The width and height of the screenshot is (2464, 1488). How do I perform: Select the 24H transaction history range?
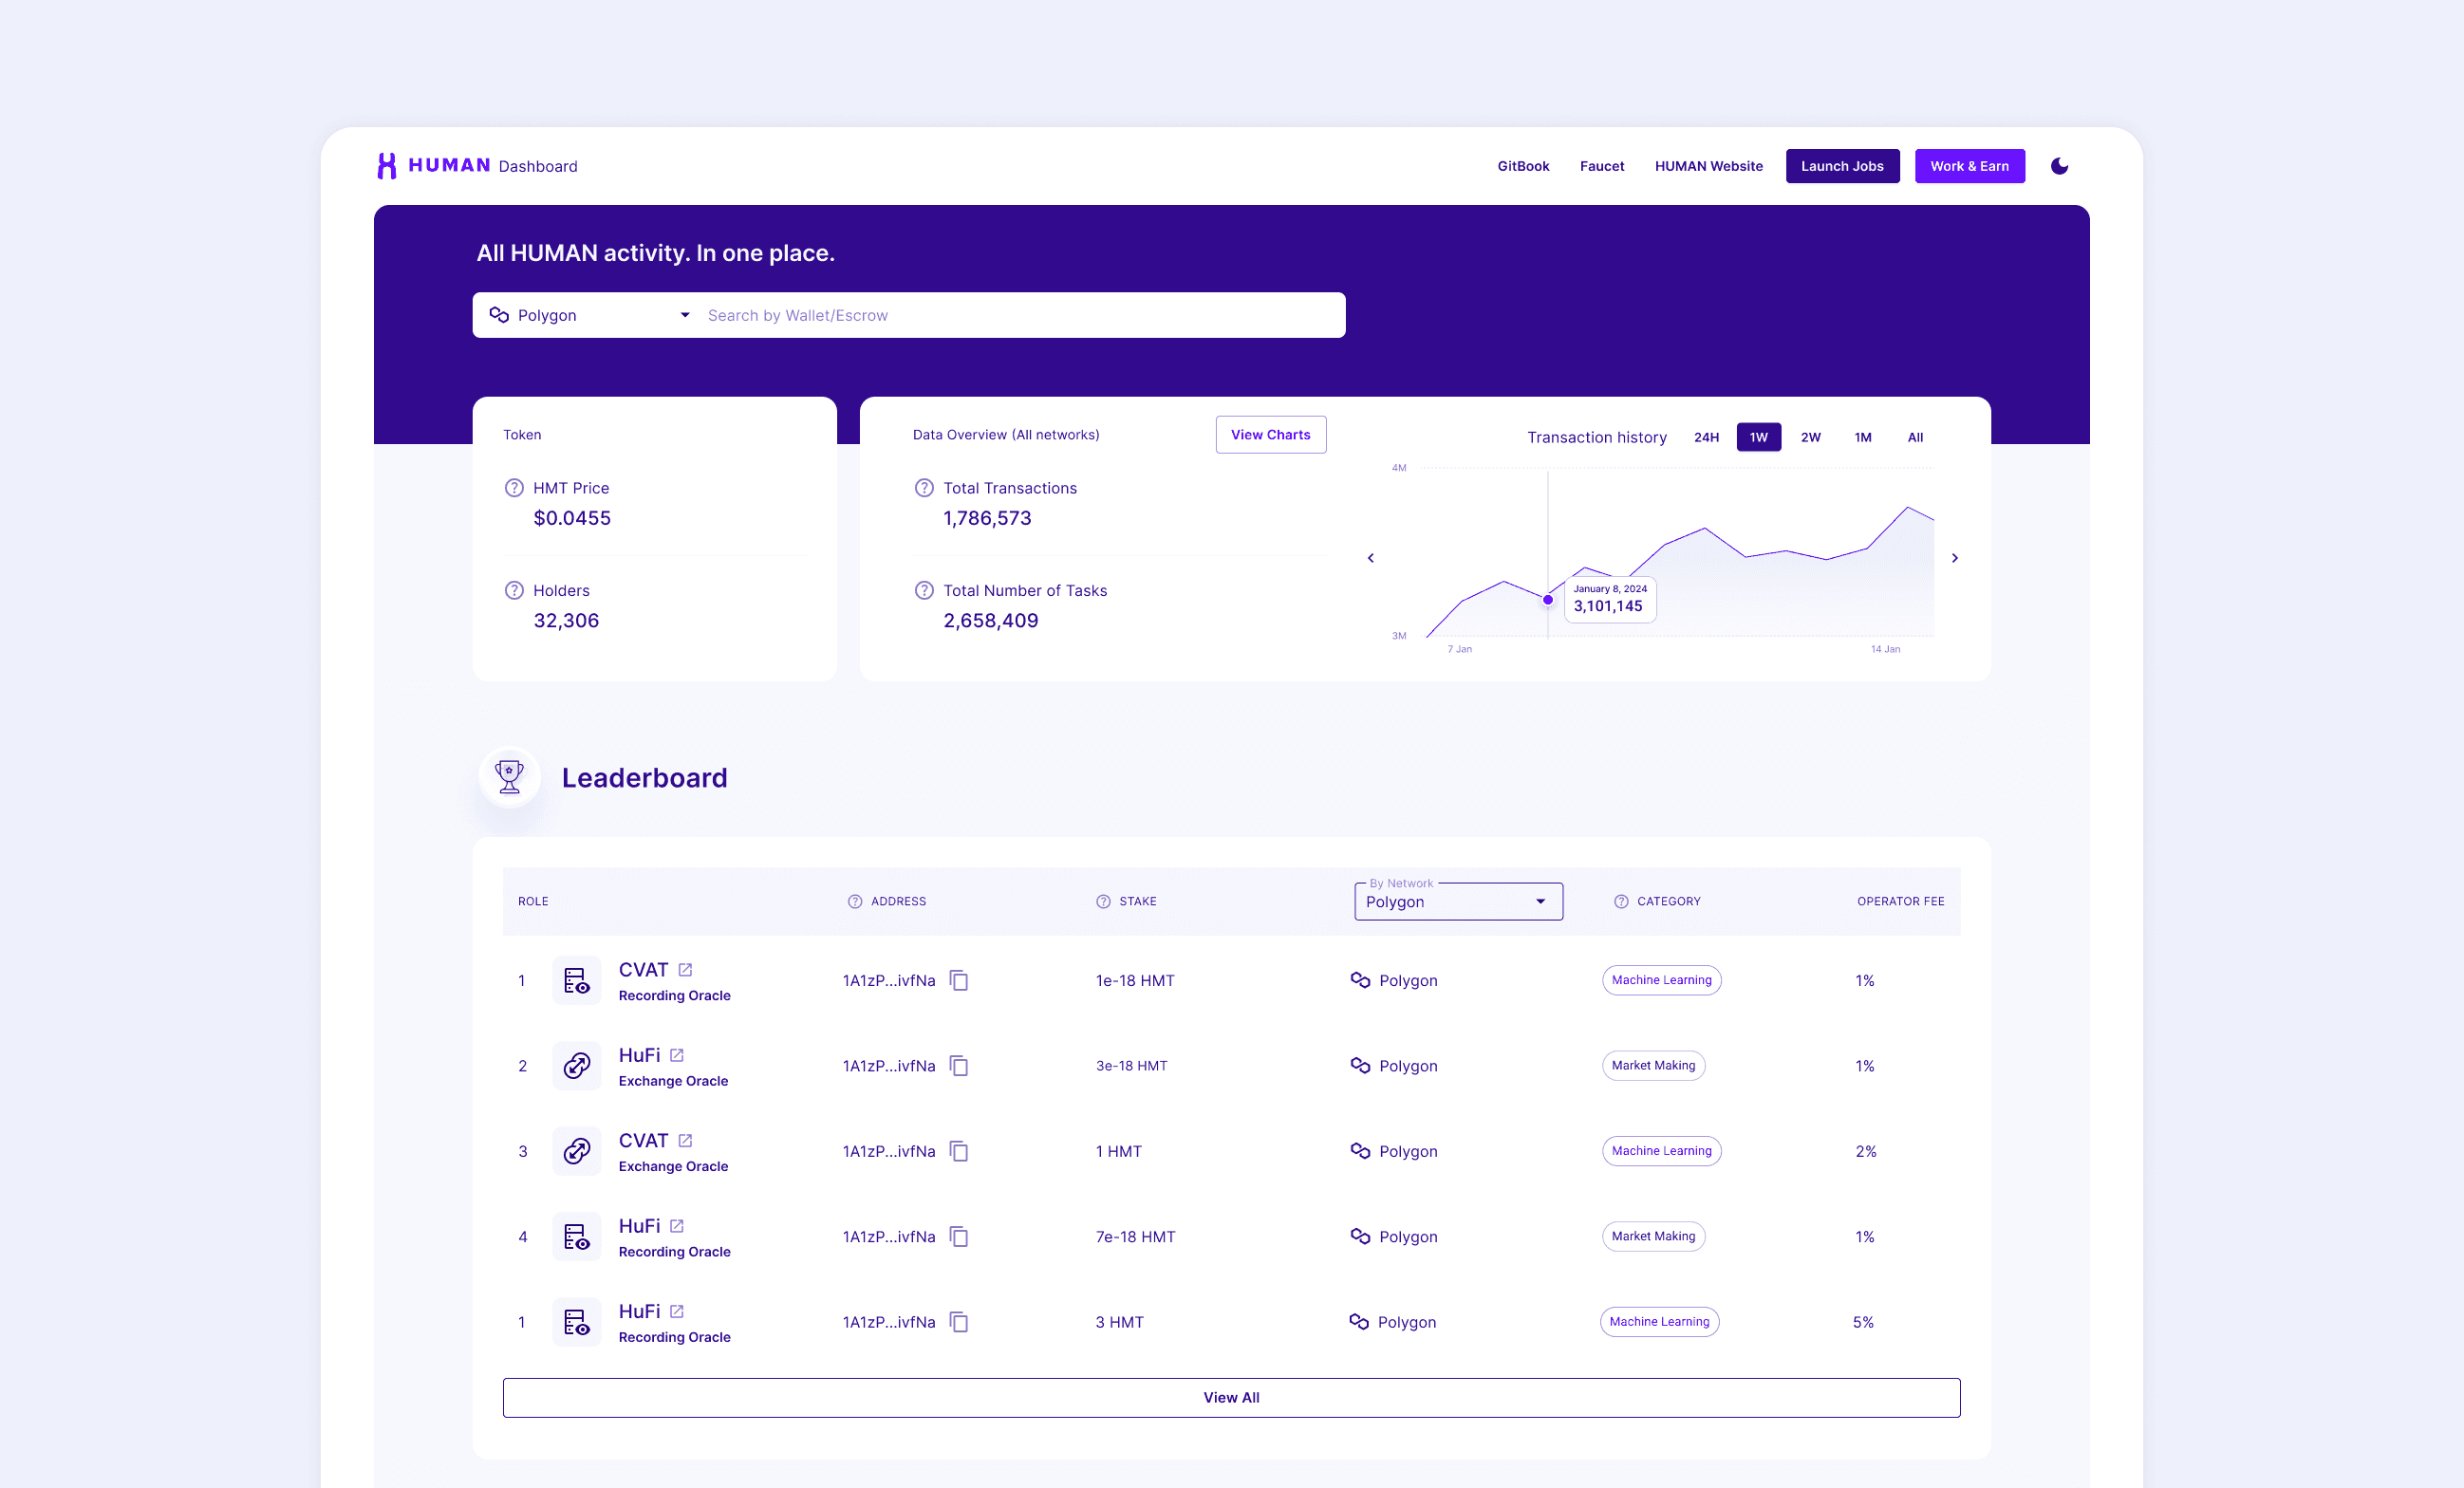[x=1706, y=437]
